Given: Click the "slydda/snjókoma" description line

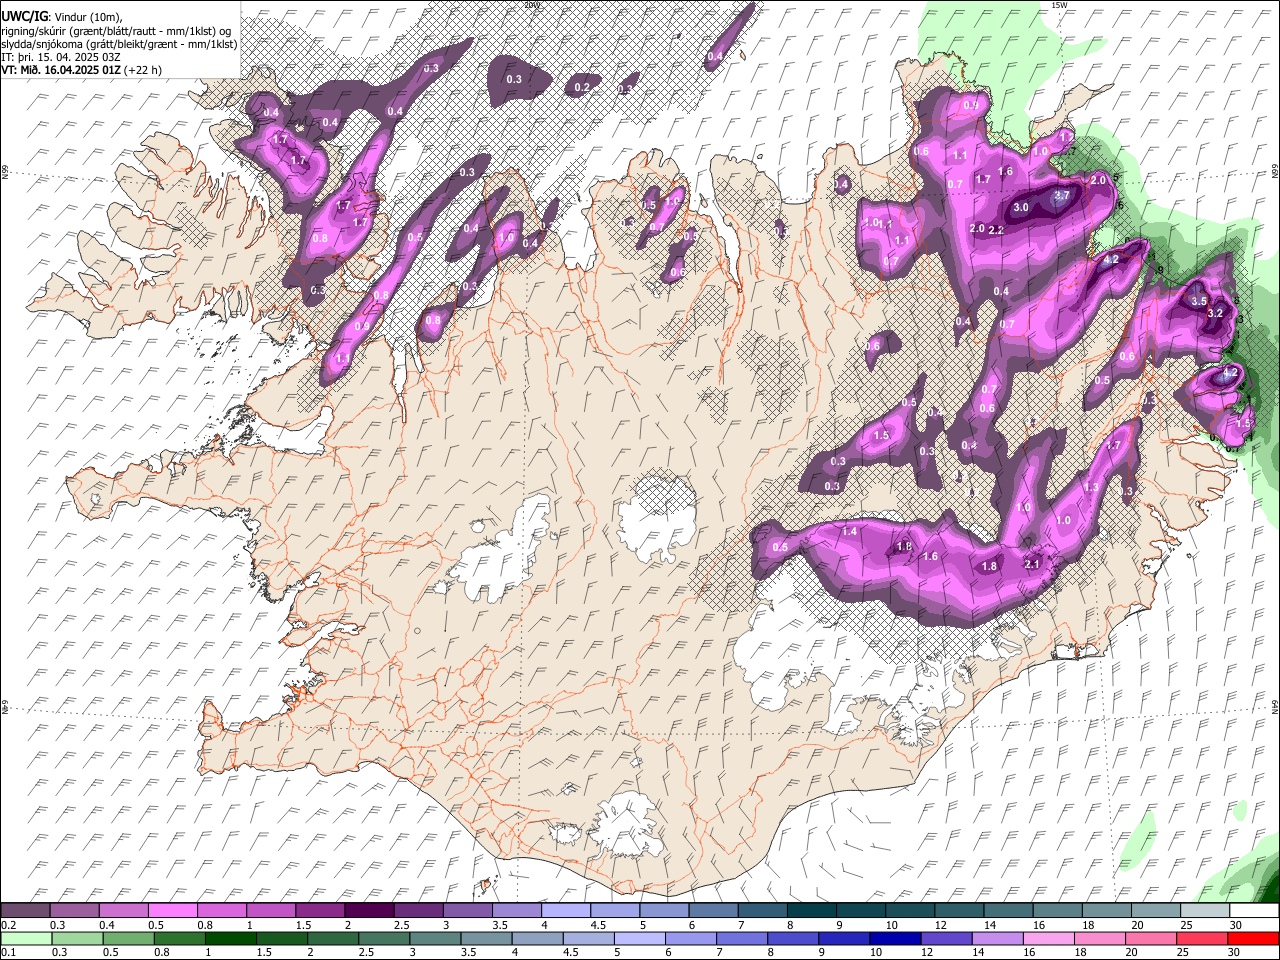Looking at the screenshot, I should [x=119, y=44].
